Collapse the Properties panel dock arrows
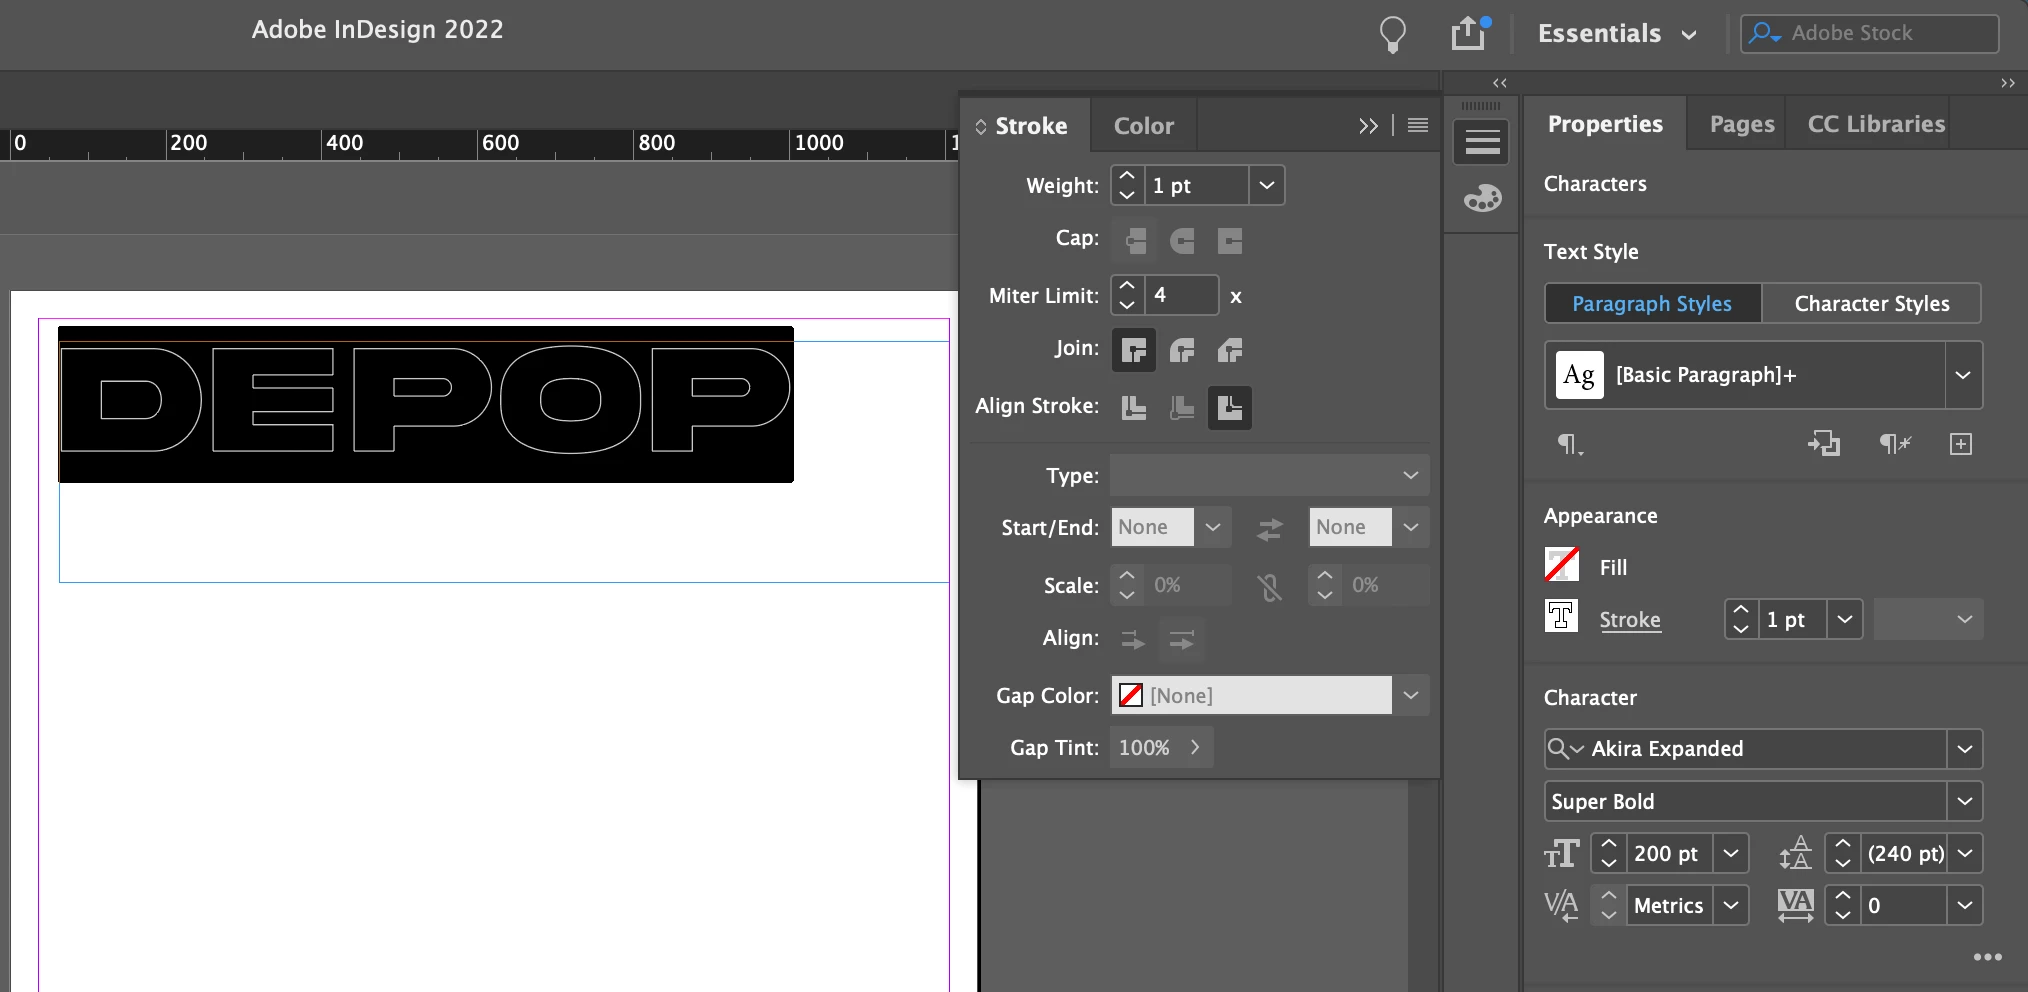The width and height of the screenshot is (2028, 992). point(2008,83)
